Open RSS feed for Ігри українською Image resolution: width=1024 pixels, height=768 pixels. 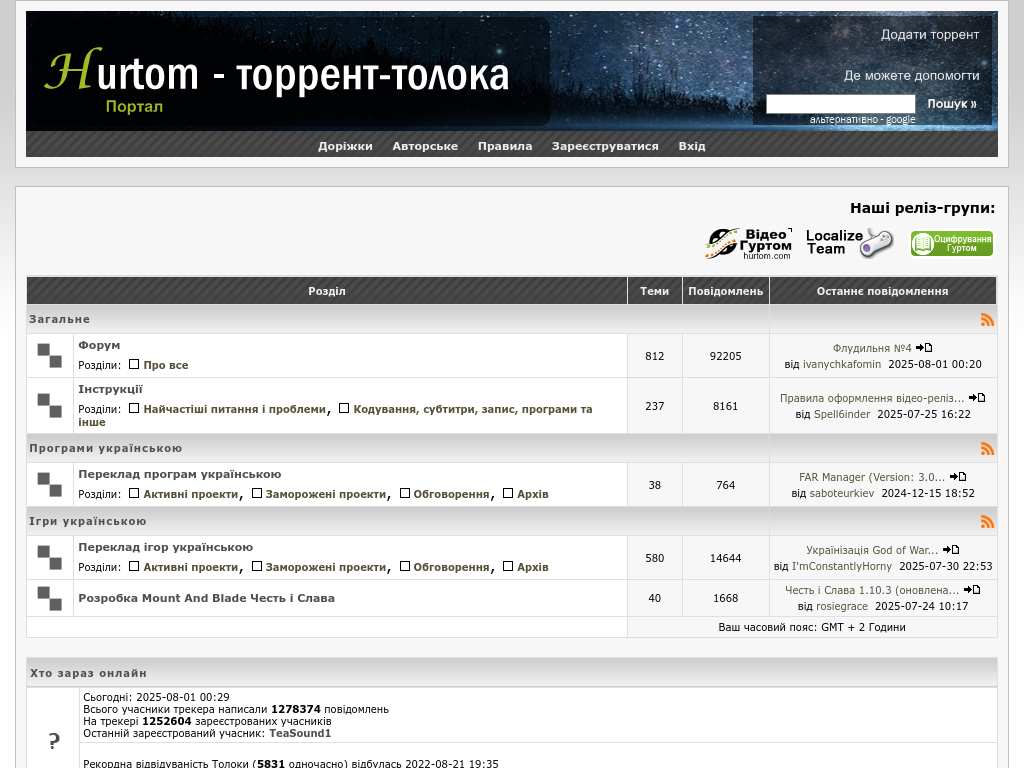987,522
